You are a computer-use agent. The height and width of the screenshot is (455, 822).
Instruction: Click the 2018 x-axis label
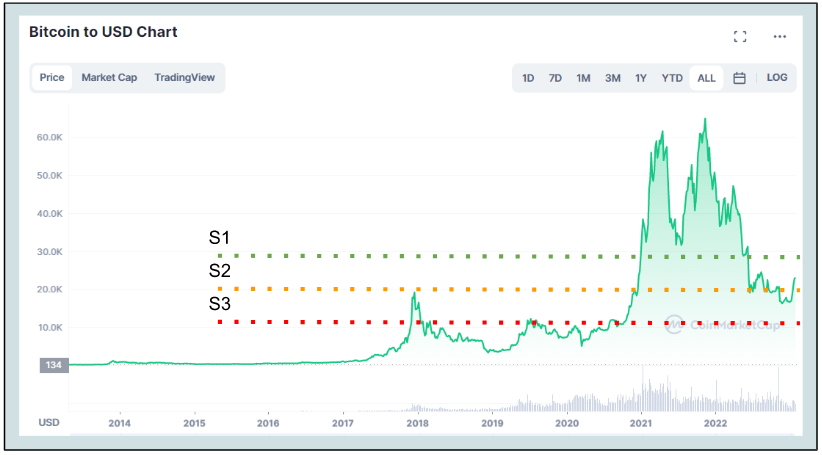[x=418, y=423]
